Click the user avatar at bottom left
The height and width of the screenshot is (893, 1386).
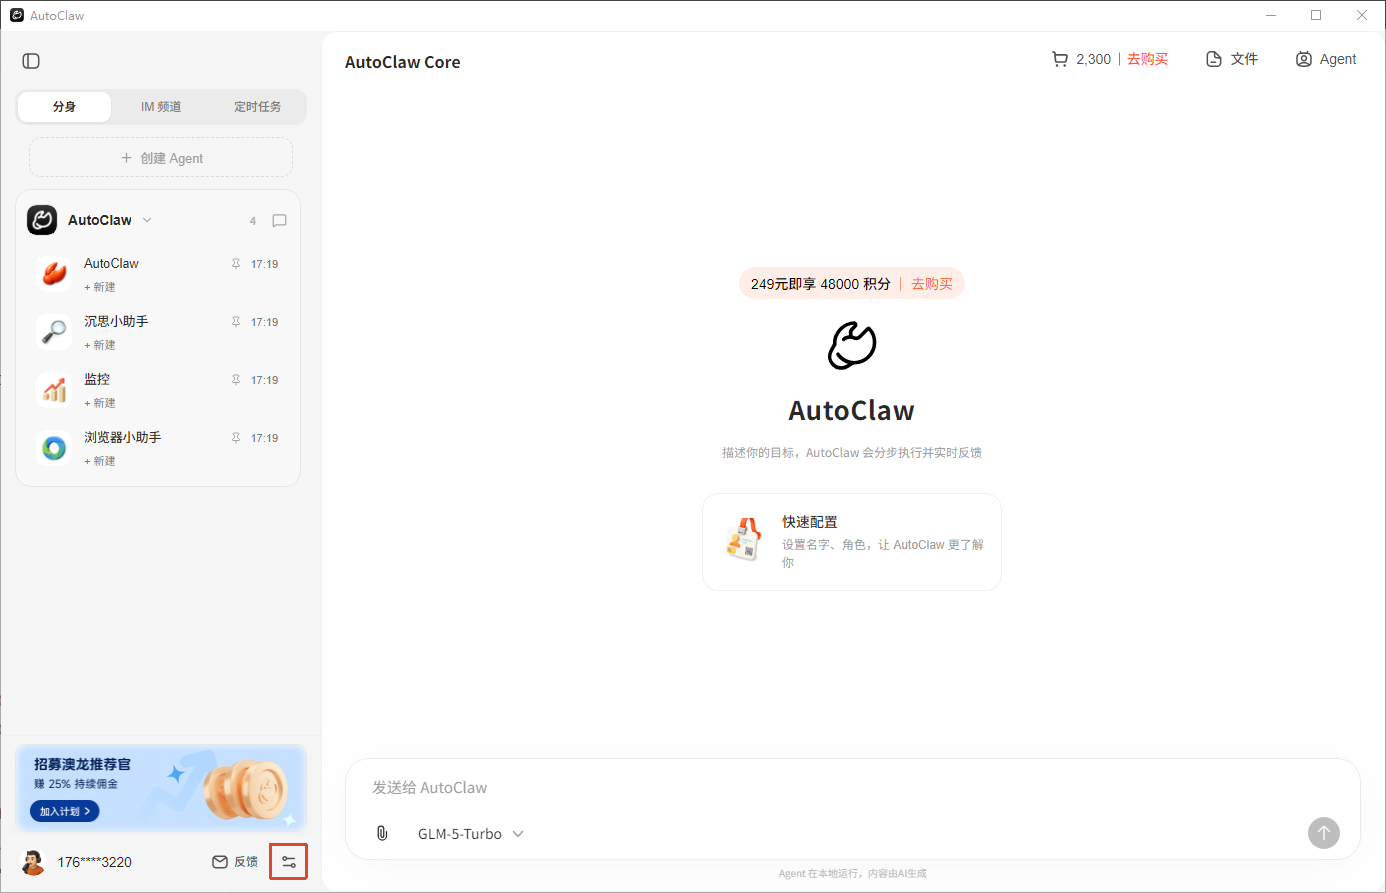point(33,862)
